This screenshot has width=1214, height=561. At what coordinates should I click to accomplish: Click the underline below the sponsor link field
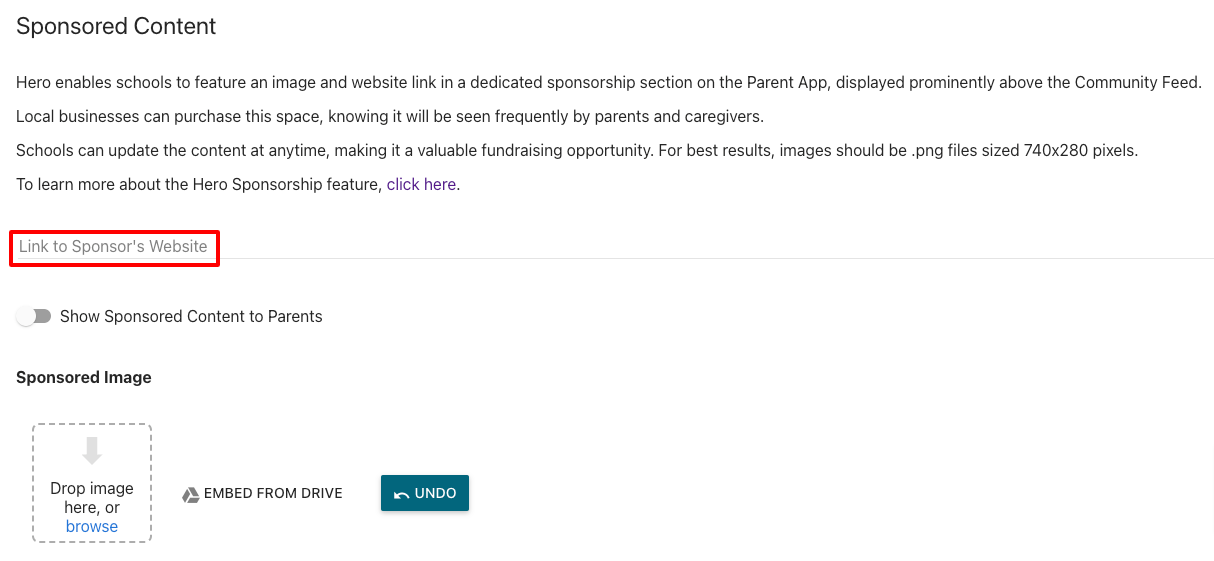(x=614, y=259)
